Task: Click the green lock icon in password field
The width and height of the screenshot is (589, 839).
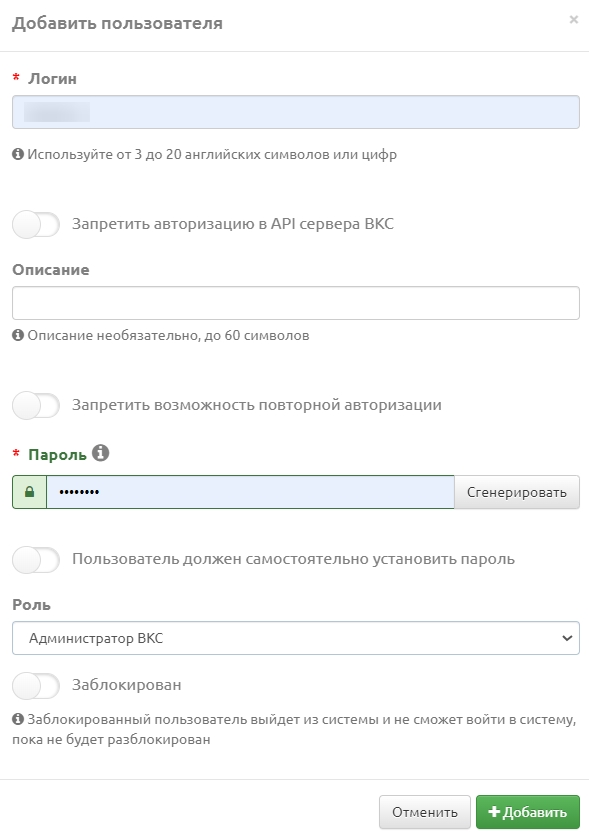Action: tap(29, 492)
